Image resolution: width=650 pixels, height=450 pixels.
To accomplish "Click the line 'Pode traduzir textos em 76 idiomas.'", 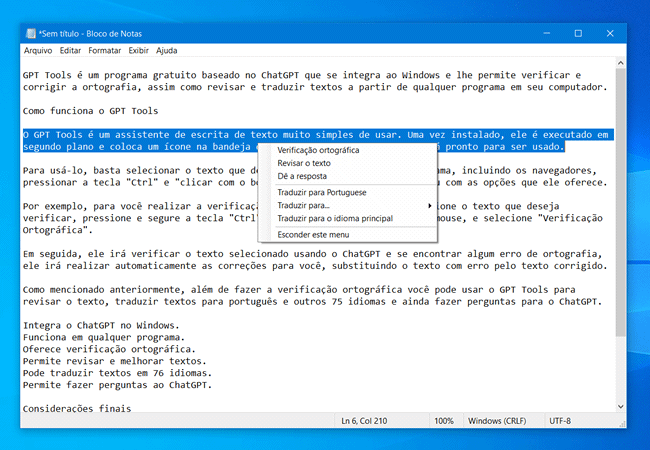I will coord(117,373).
